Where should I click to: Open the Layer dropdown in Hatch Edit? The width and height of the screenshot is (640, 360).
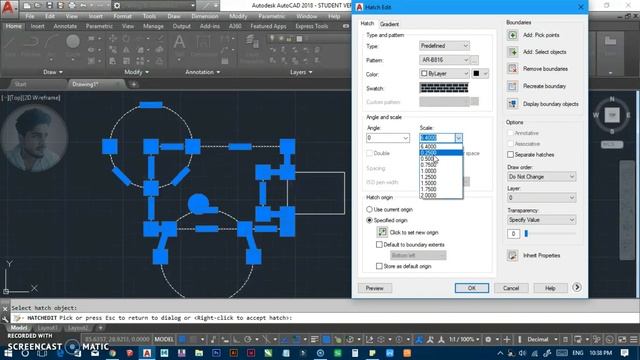tap(541, 198)
